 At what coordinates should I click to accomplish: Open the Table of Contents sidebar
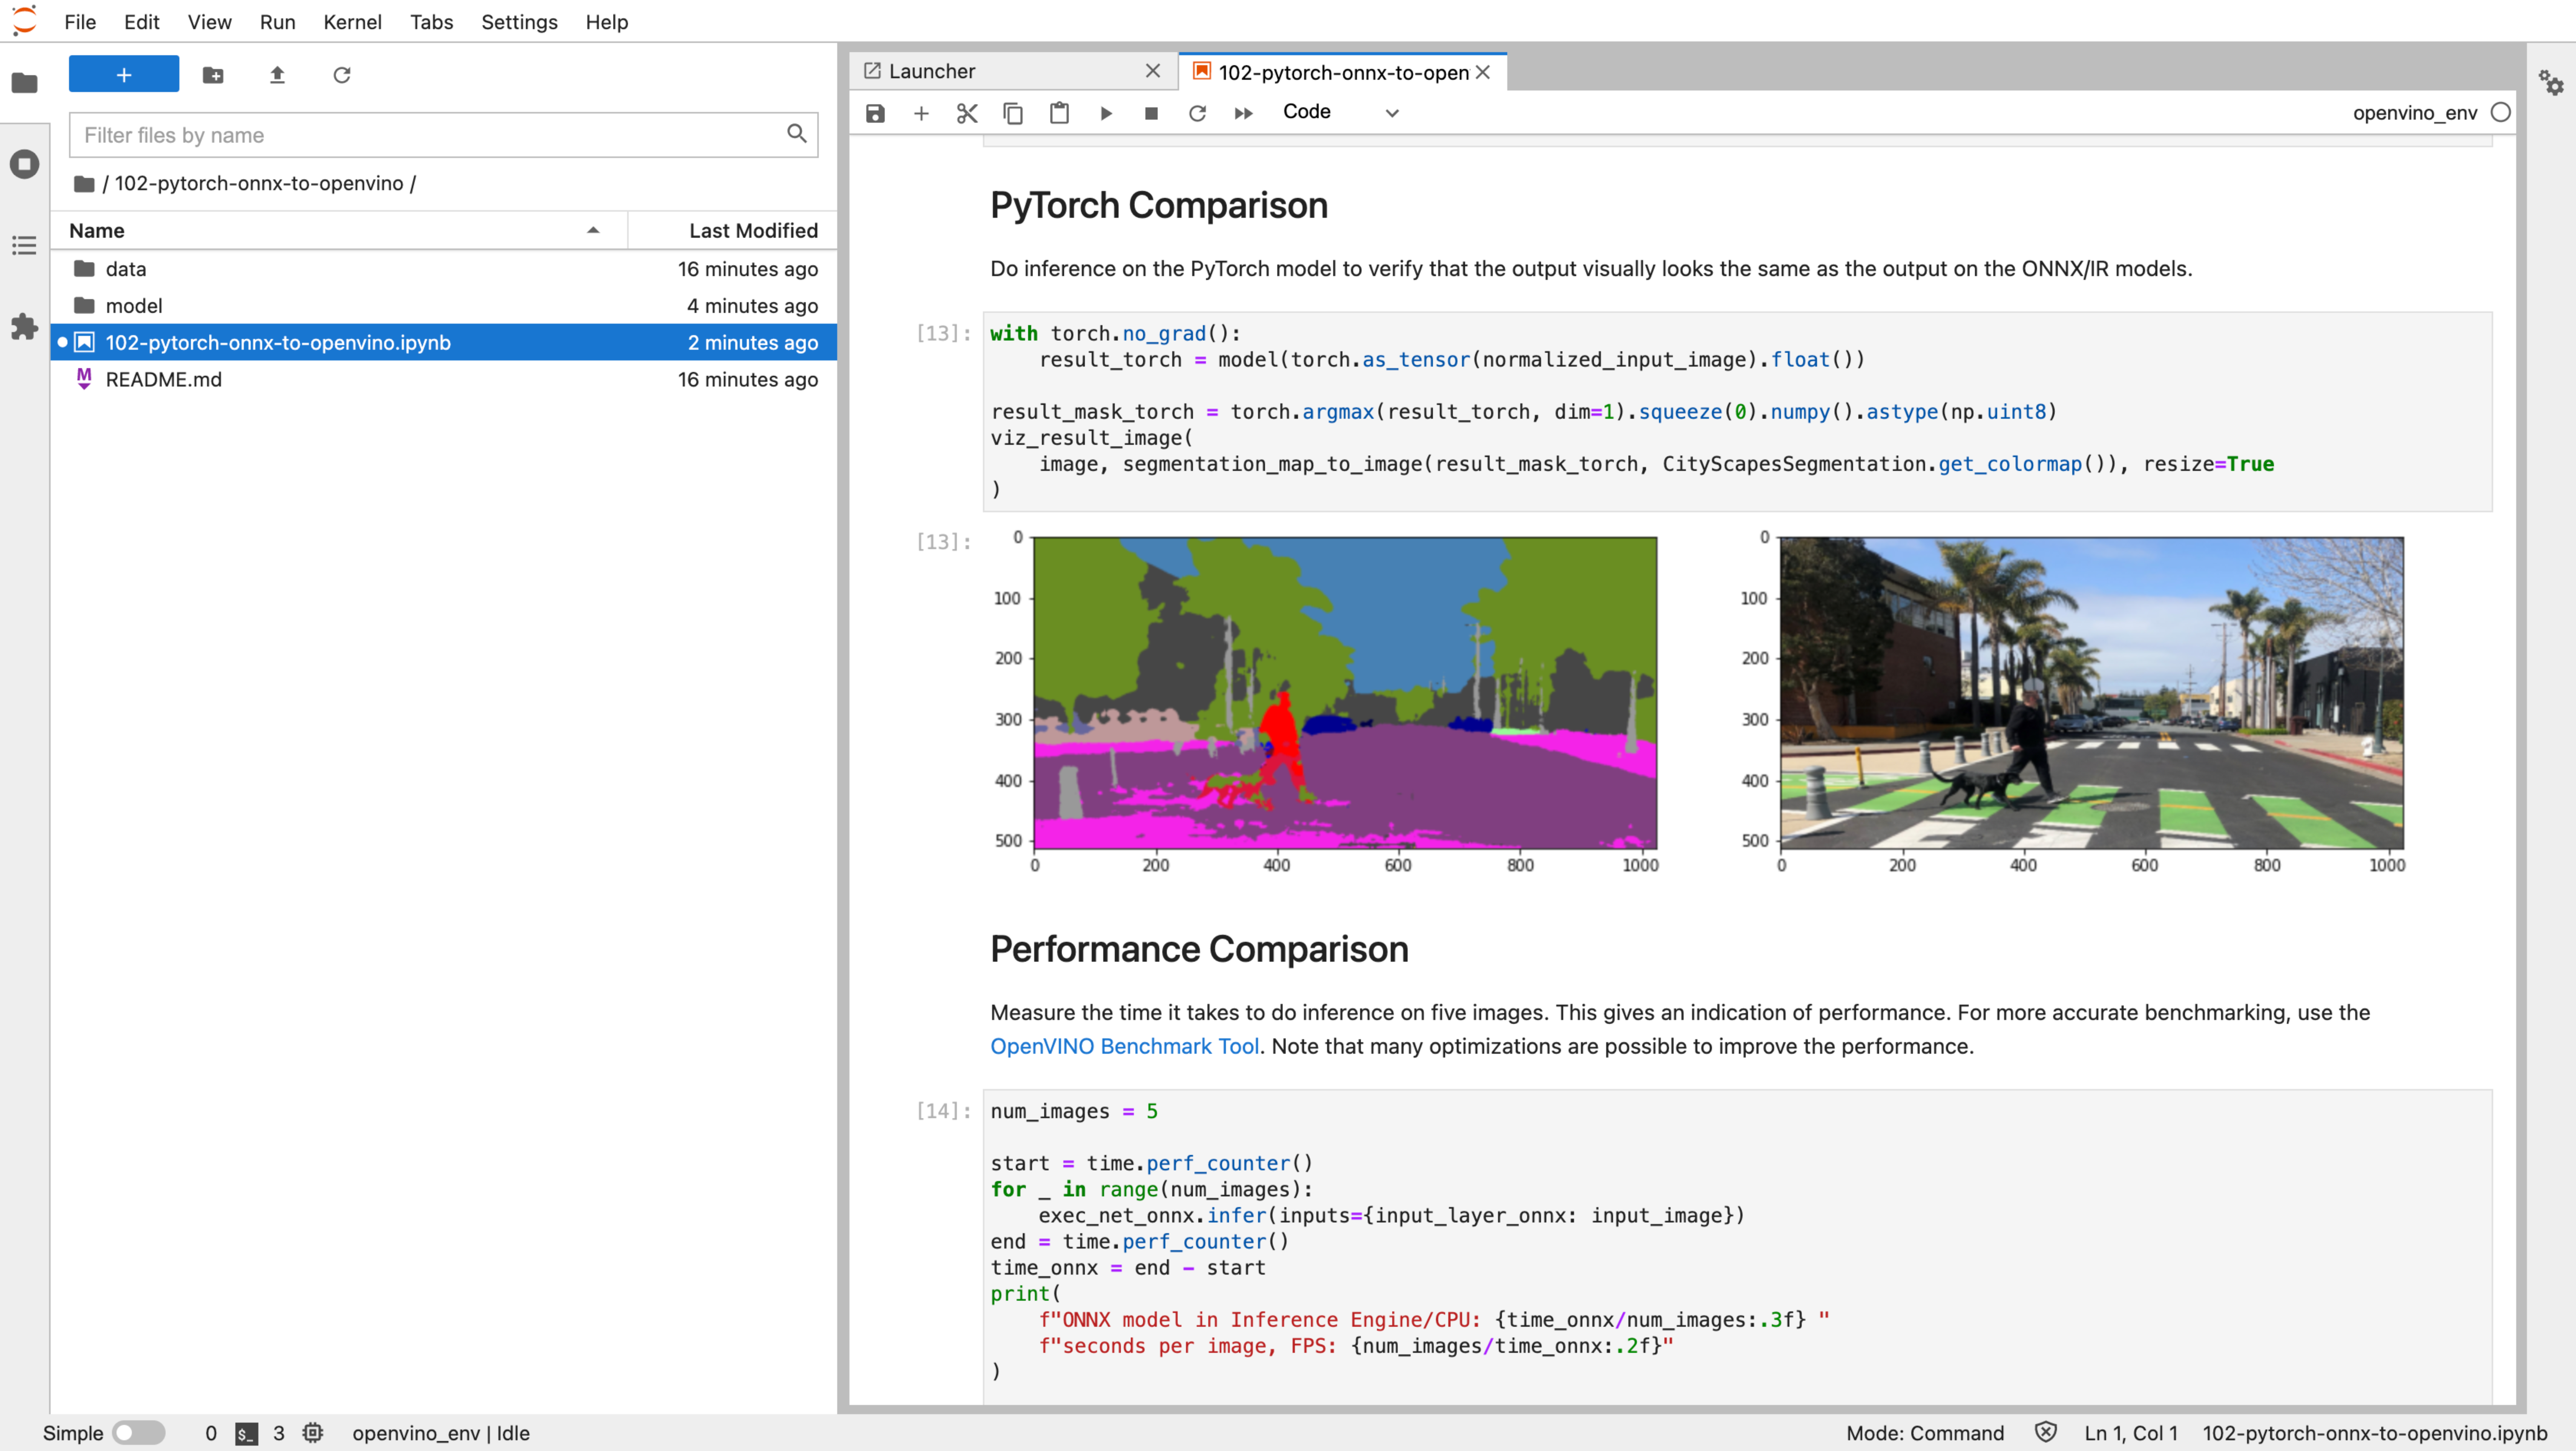[x=24, y=246]
